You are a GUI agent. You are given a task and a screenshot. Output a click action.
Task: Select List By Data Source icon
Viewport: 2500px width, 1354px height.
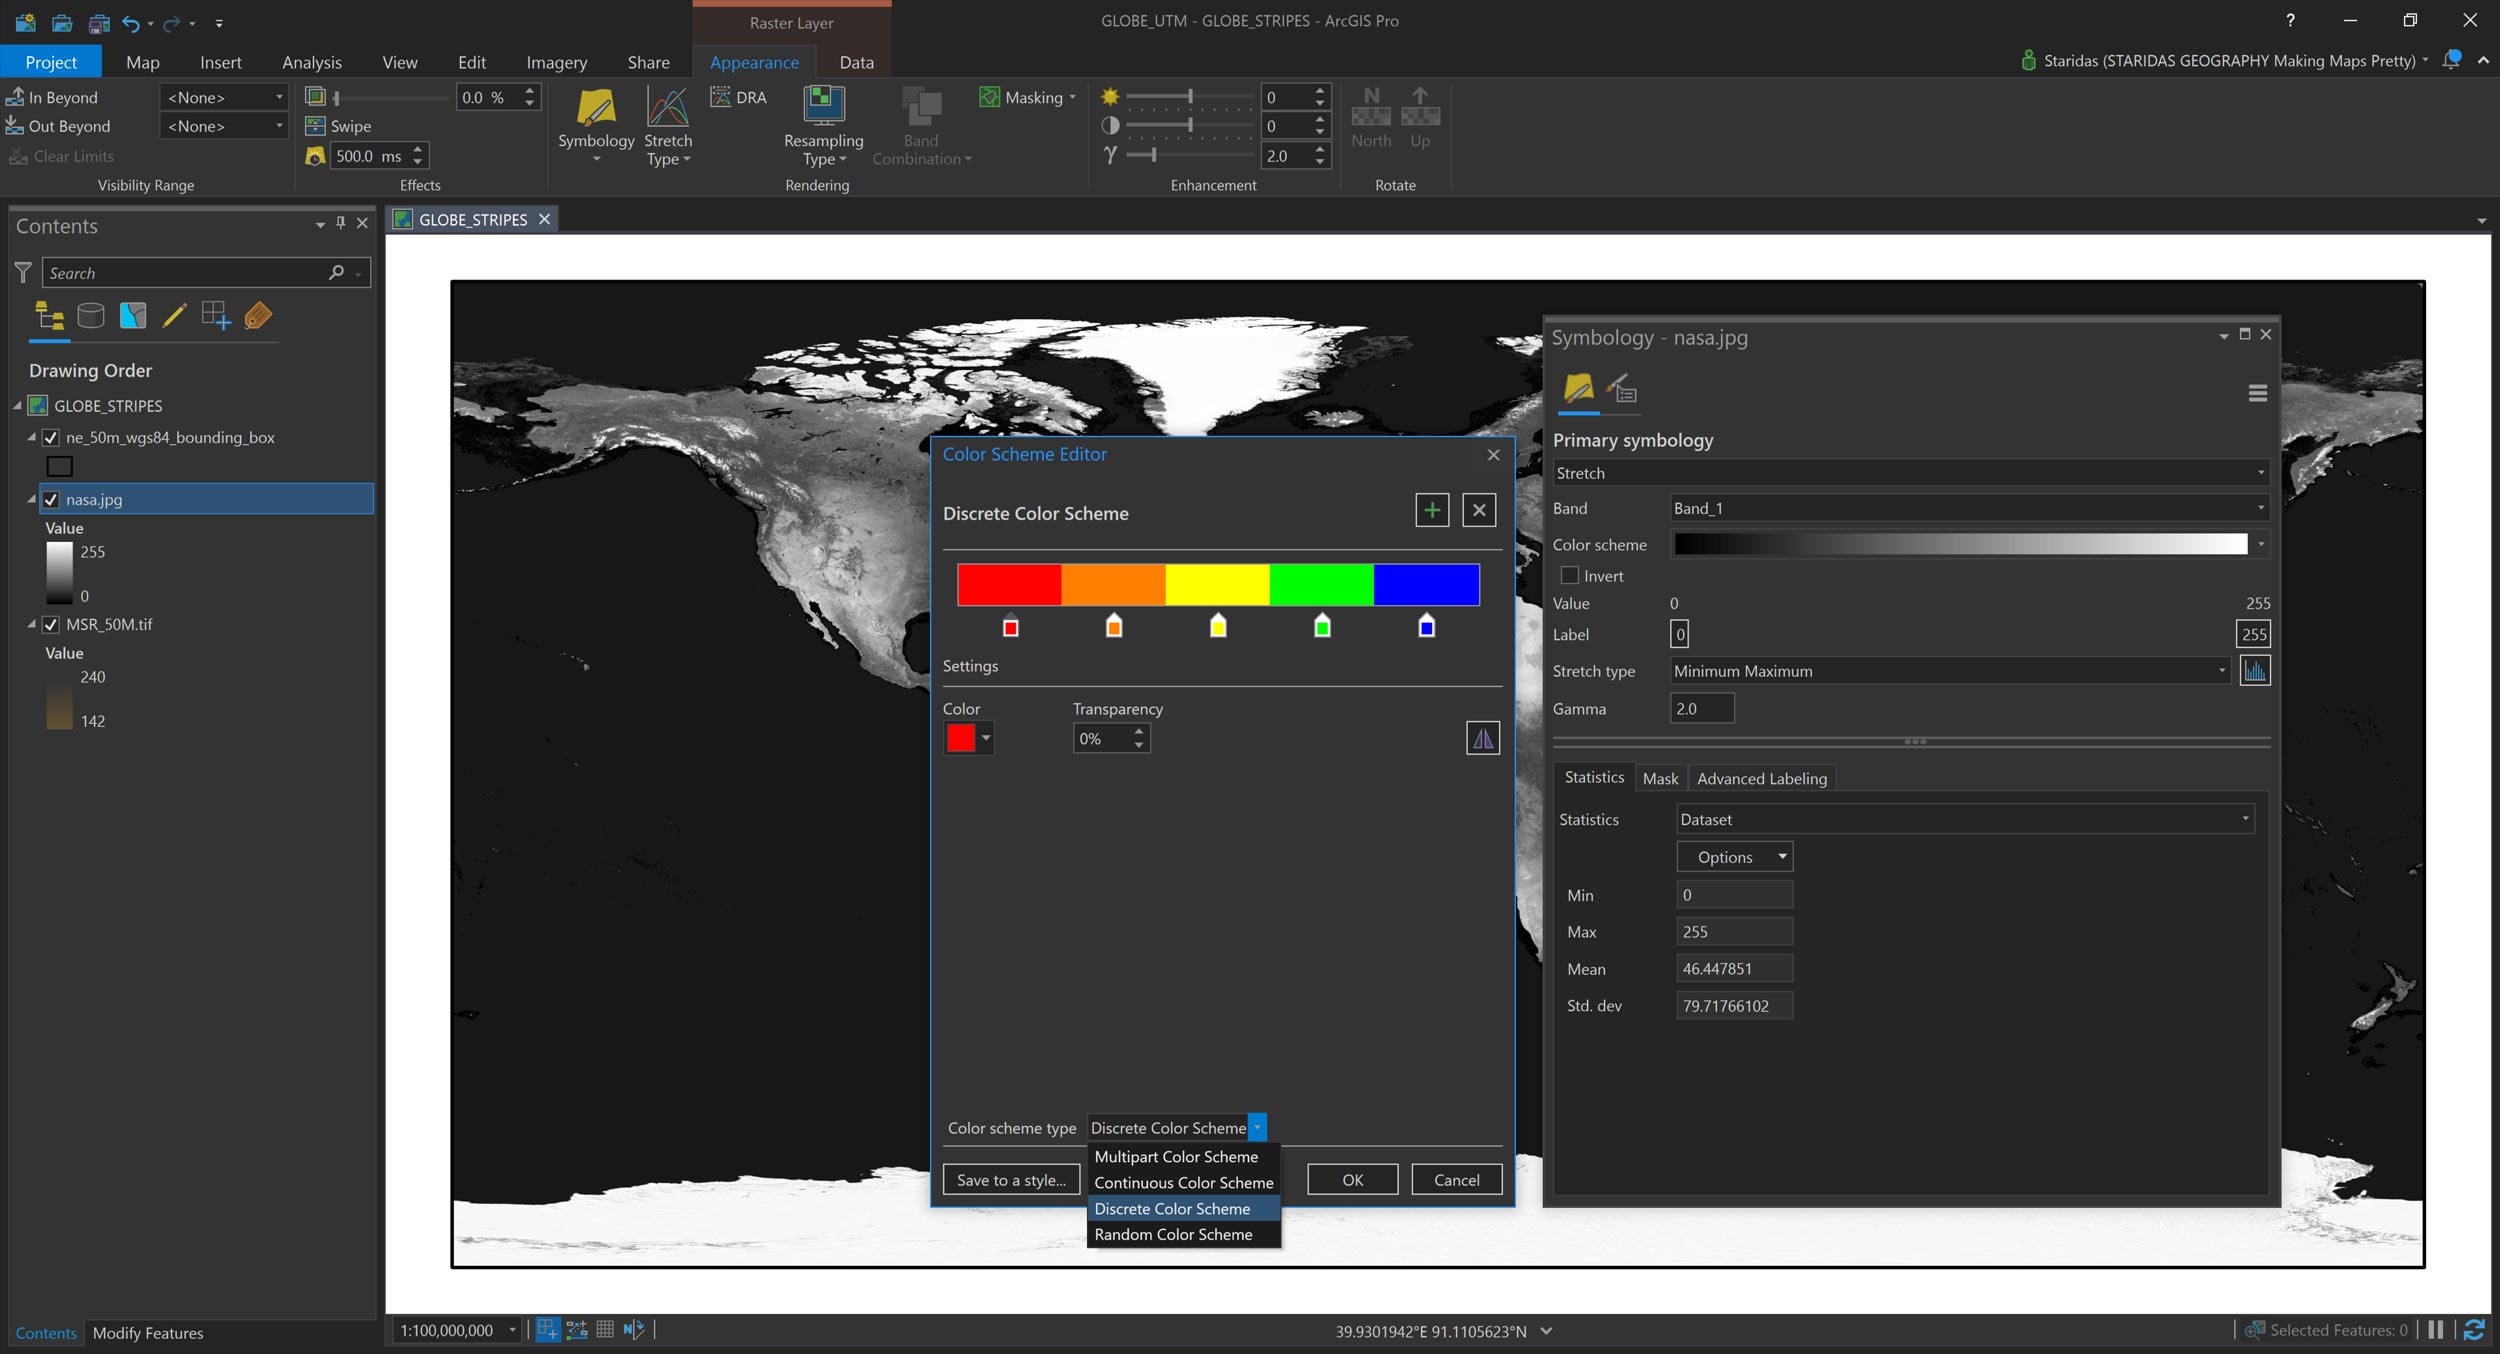click(91, 316)
